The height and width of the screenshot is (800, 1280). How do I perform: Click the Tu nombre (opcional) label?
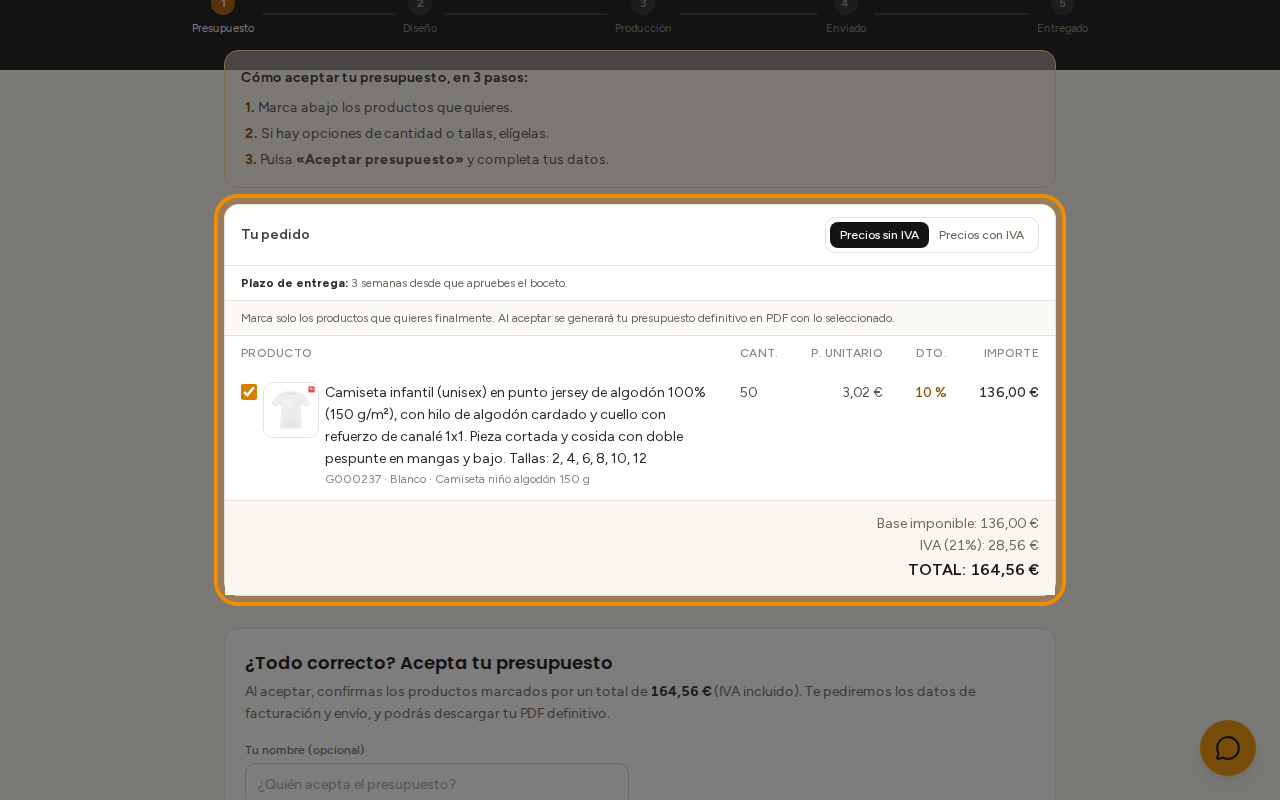[x=305, y=750]
